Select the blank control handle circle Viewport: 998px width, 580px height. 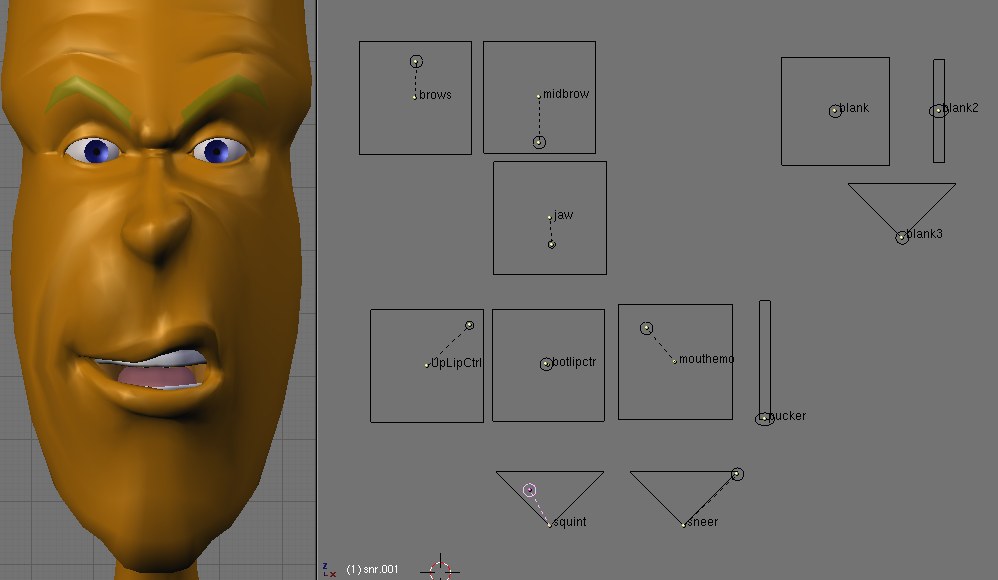(x=835, y=111)
